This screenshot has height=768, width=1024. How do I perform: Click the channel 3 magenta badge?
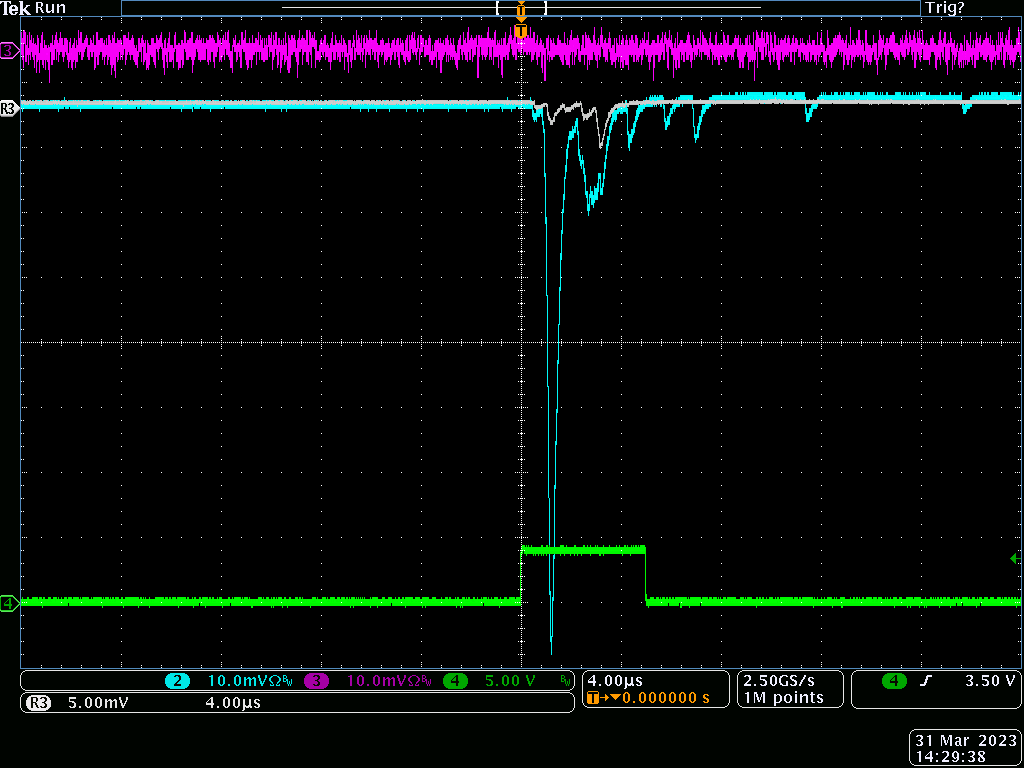[316, 681]
